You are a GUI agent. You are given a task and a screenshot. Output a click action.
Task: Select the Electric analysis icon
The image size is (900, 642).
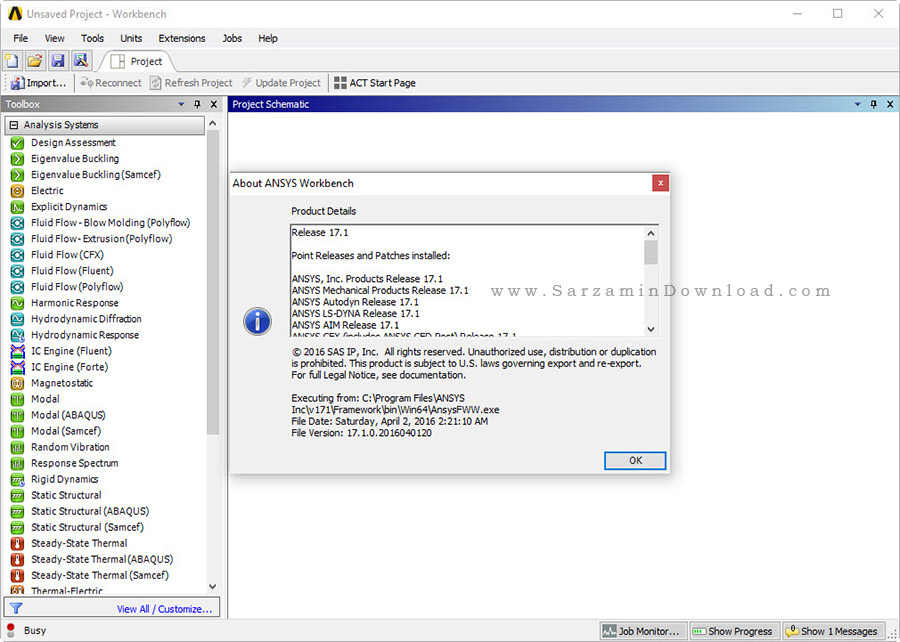click(x=17, y=191)
